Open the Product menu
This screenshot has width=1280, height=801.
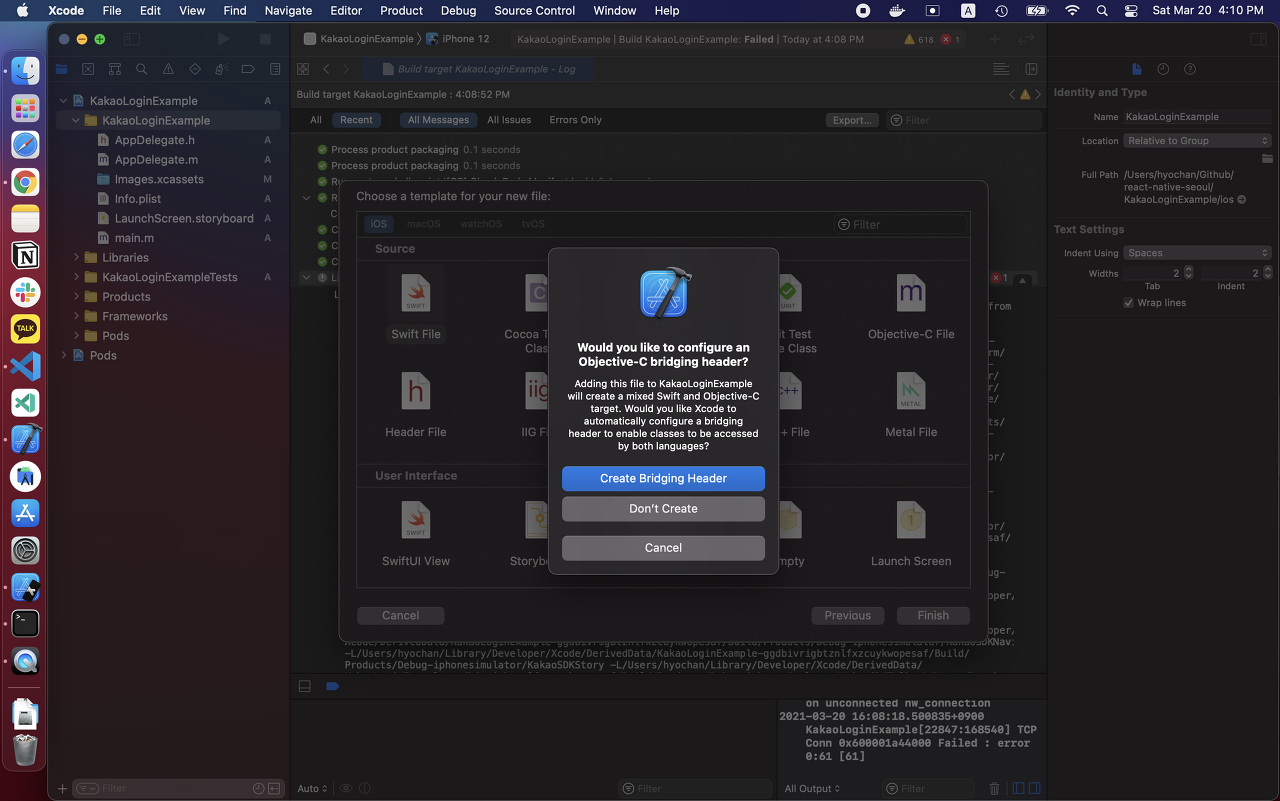(401, 10)
